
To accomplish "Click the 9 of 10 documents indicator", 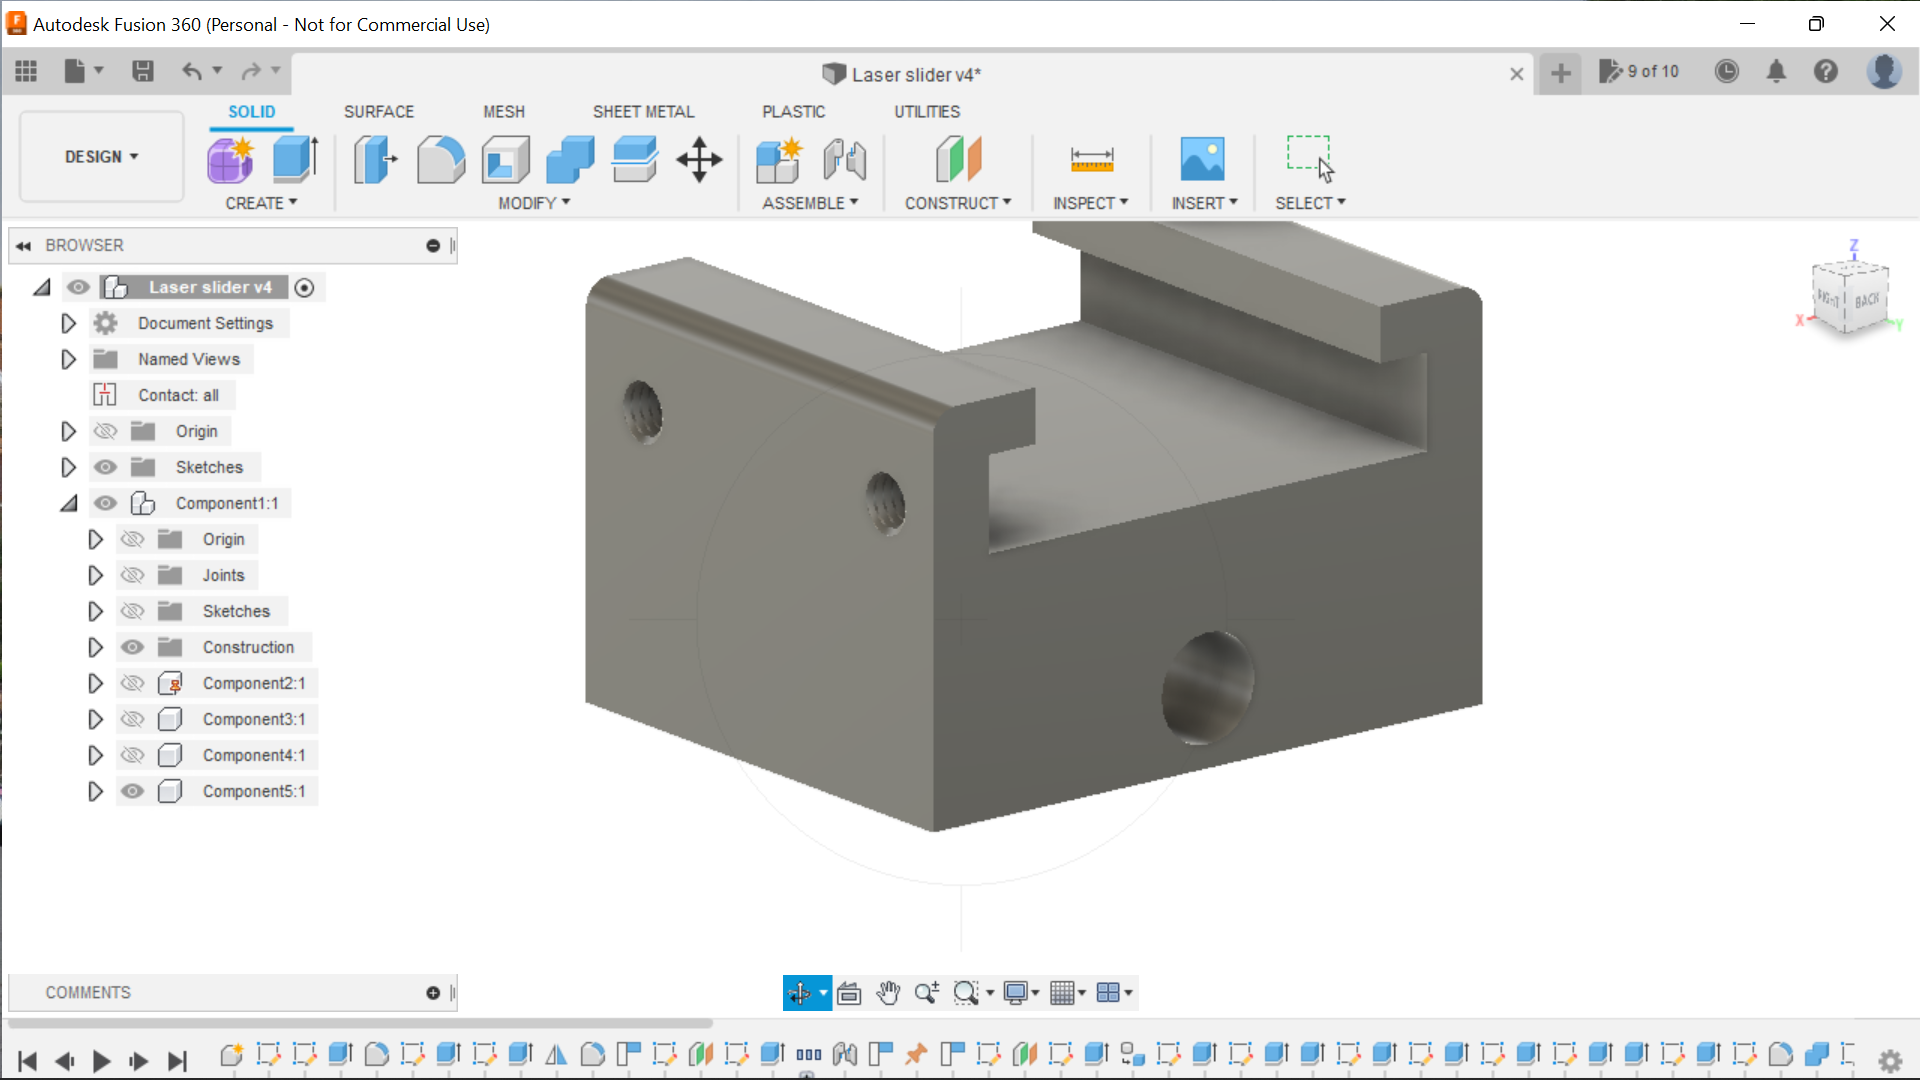I will pos(1639,71).
